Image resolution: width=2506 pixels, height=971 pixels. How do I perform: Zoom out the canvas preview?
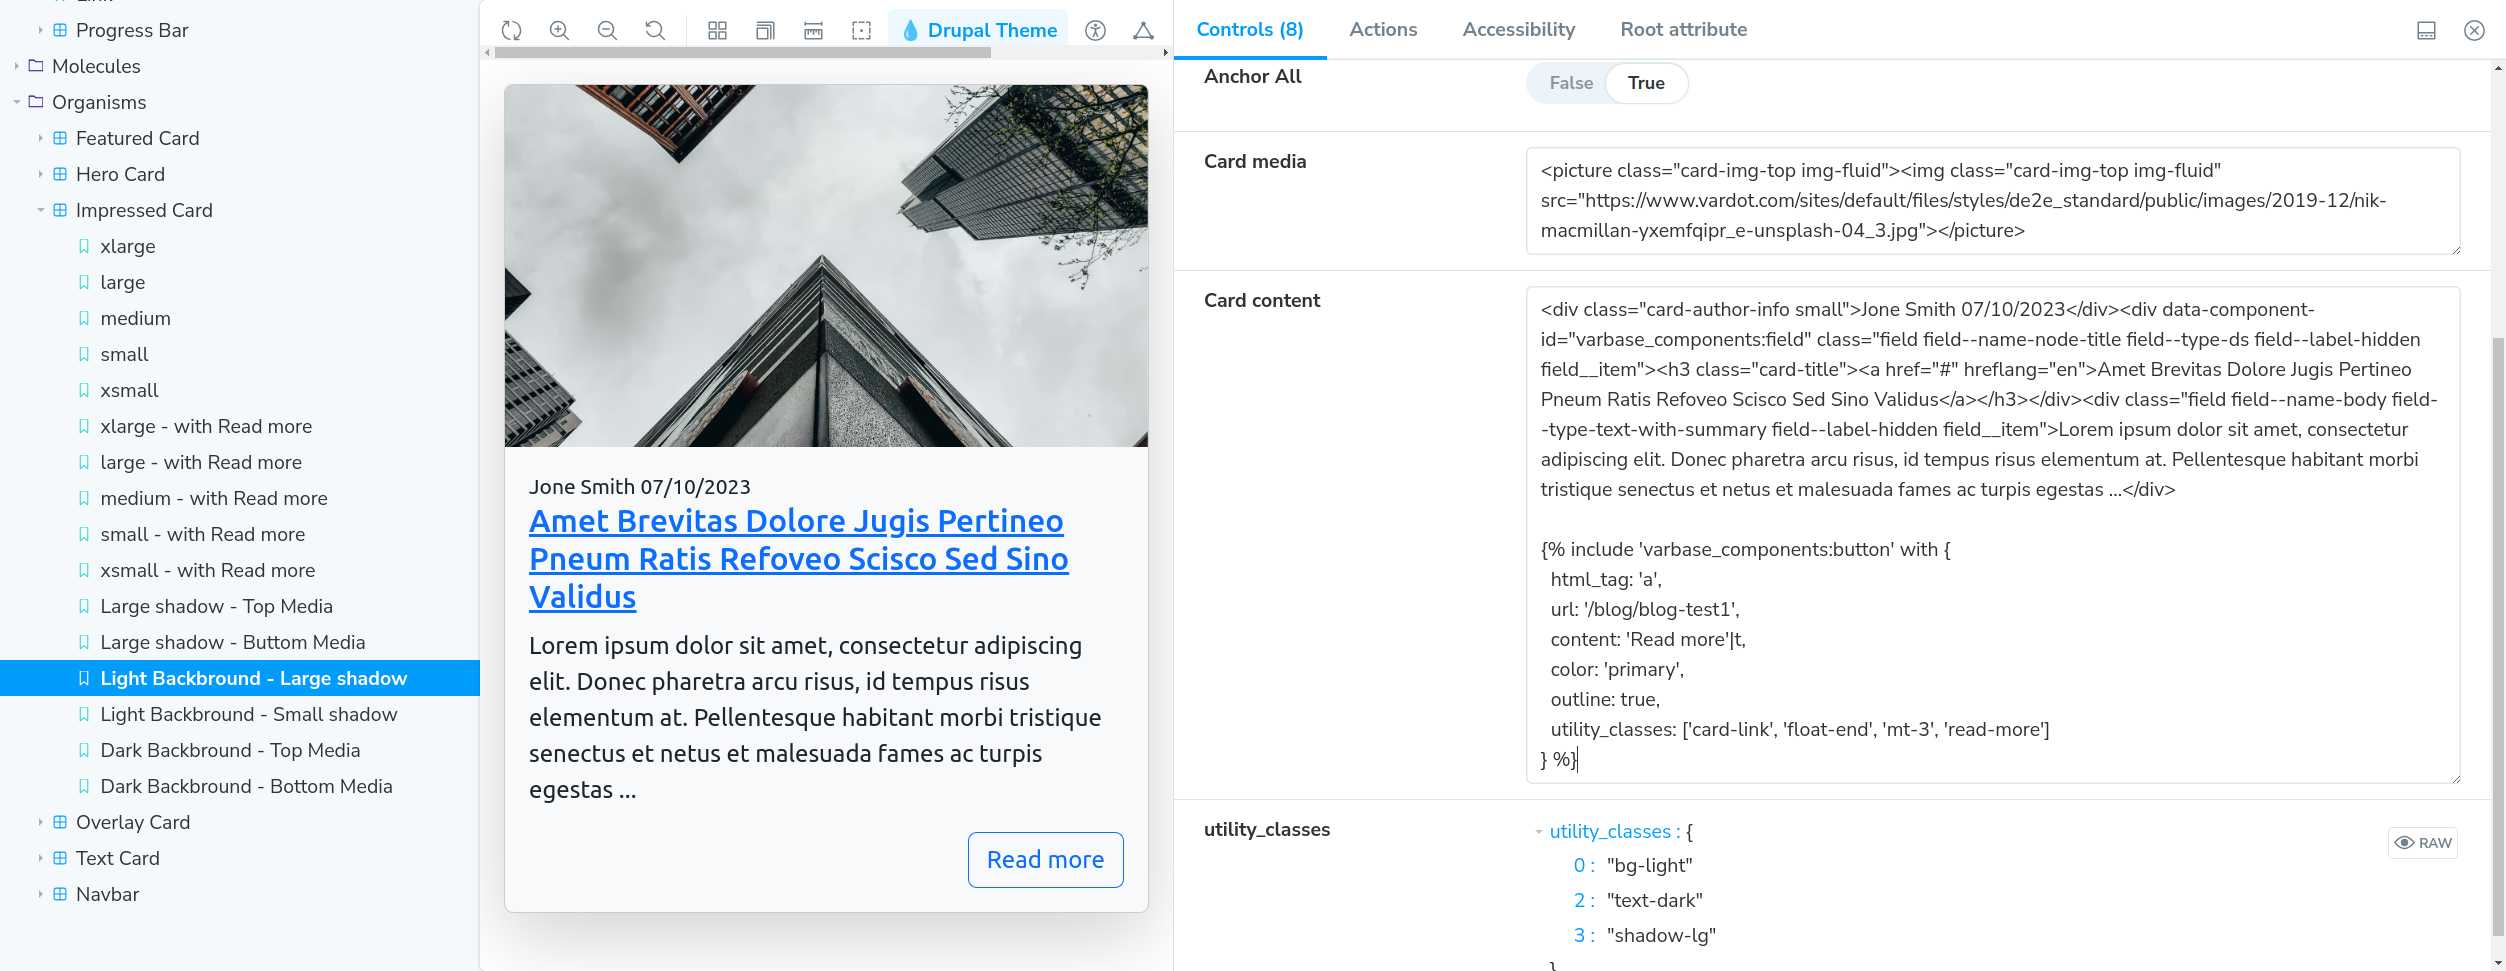(x=607, y=30)
